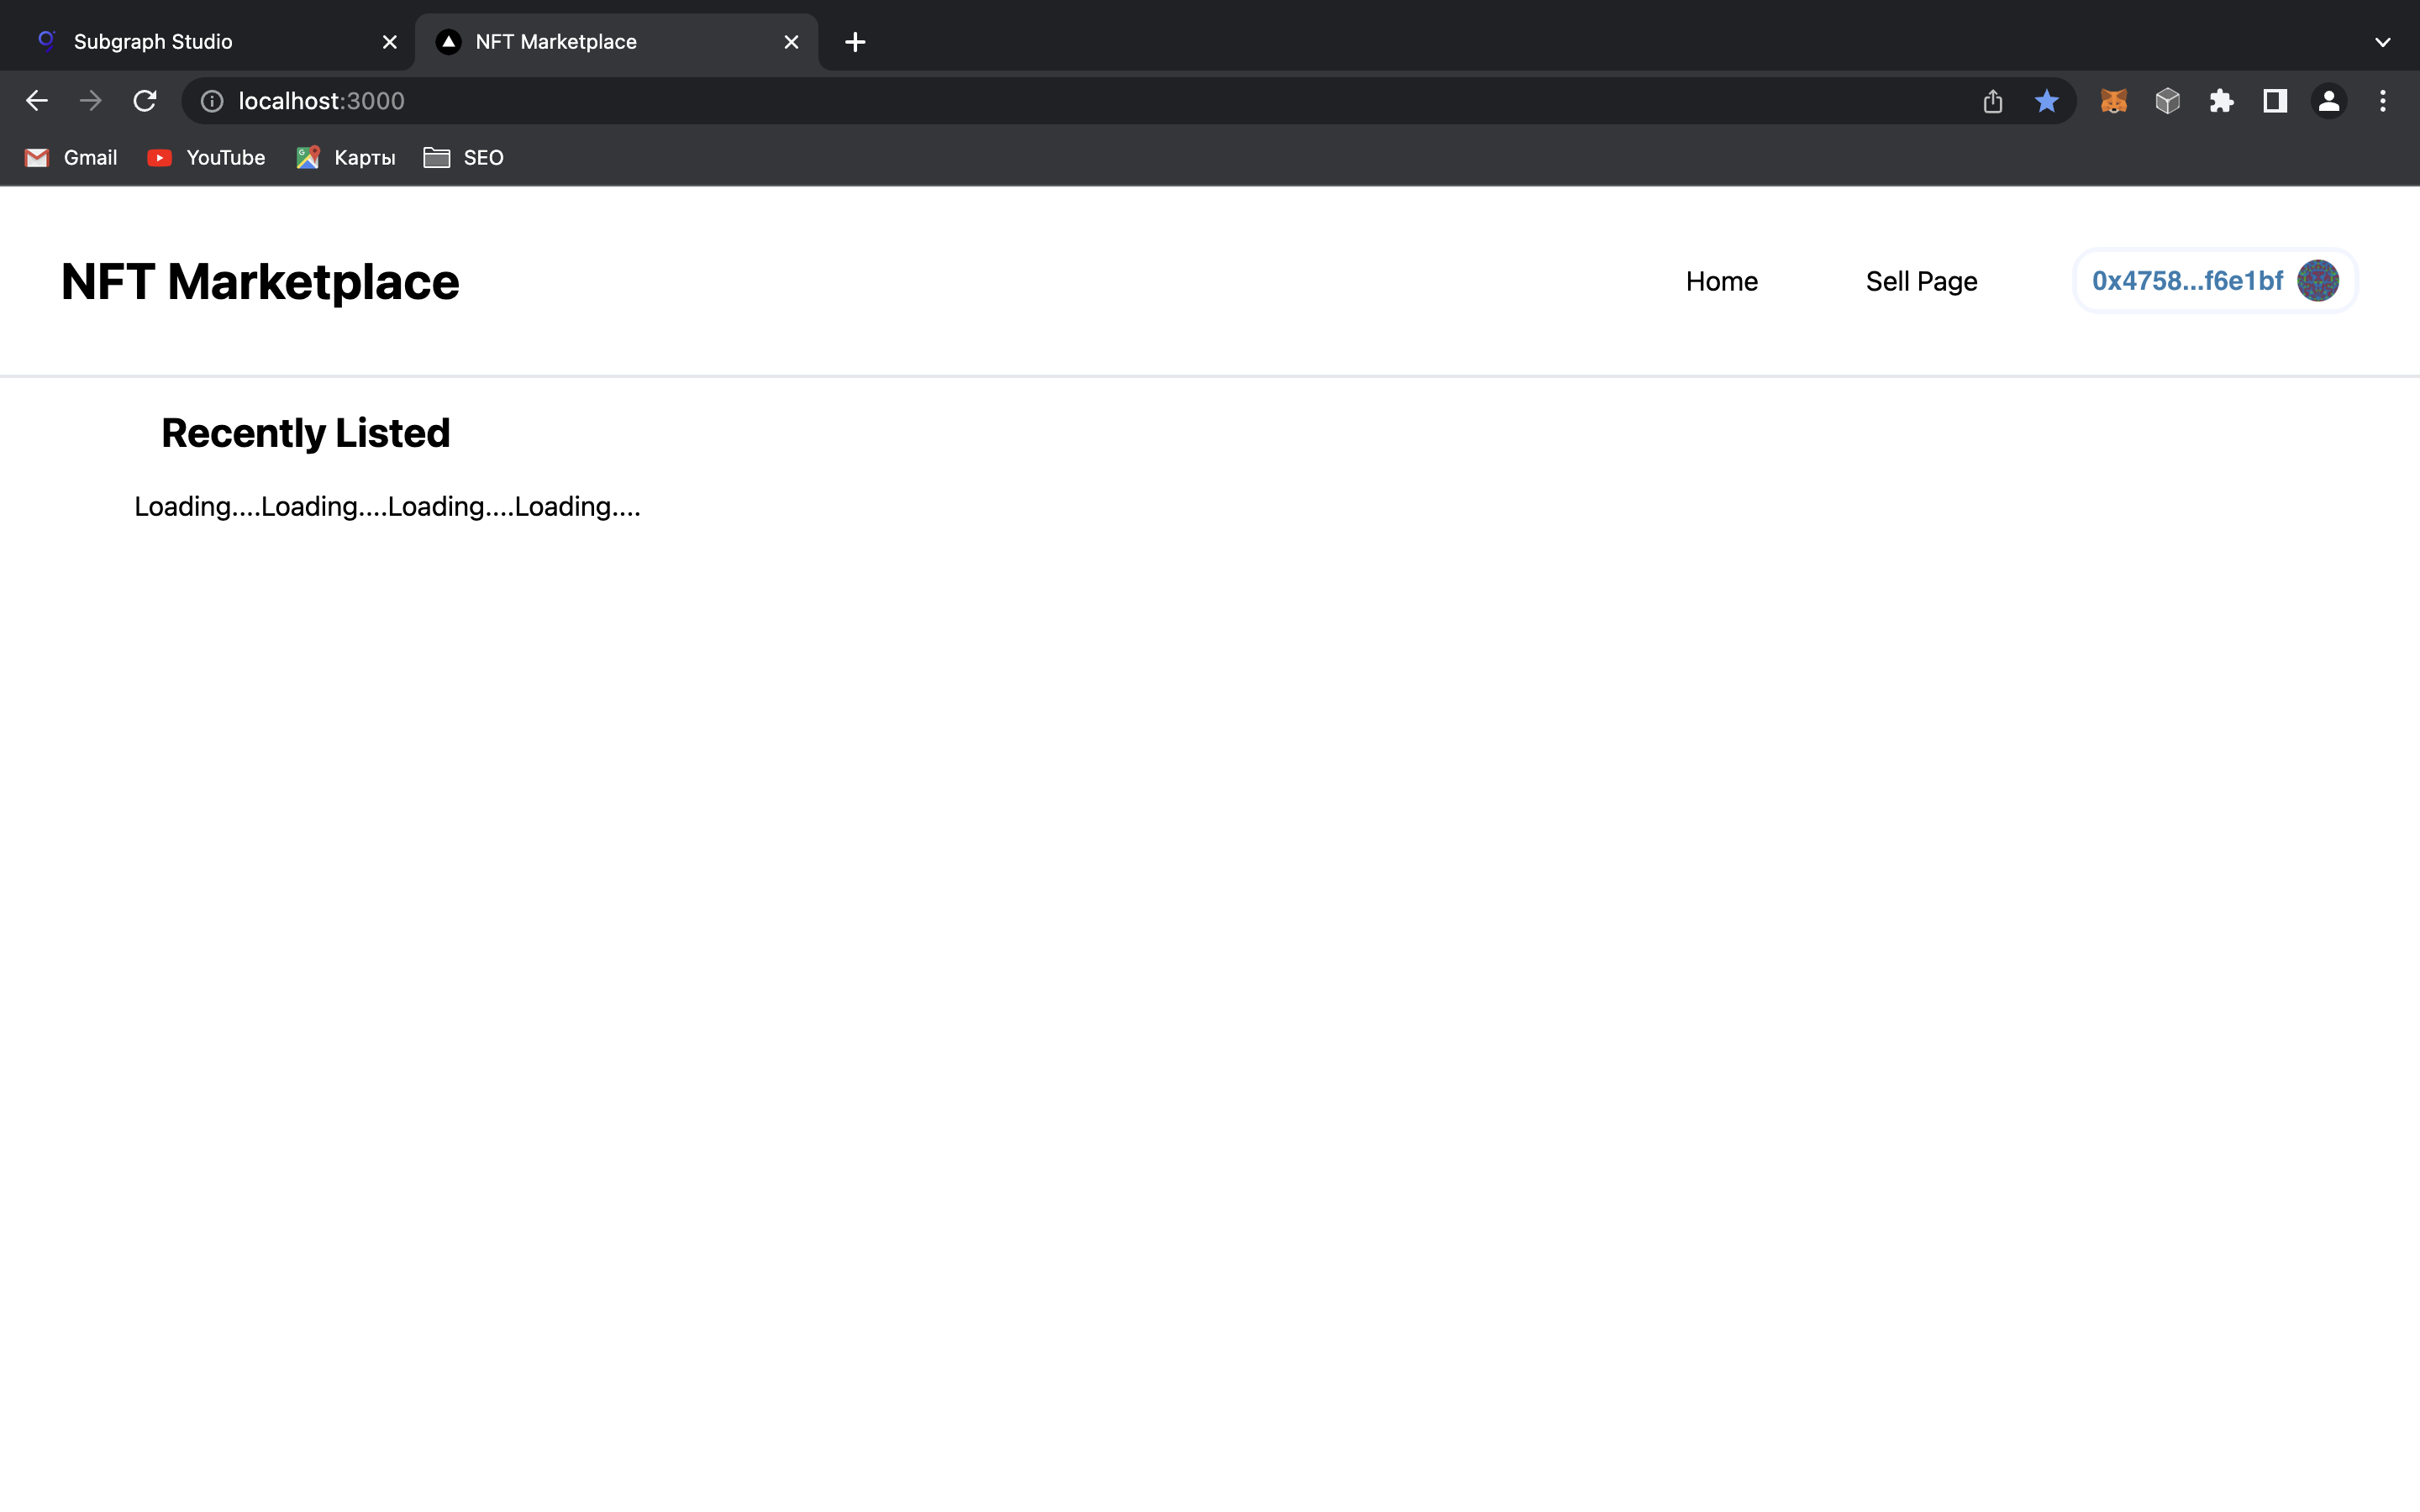The image size is (2420, 1512).
Task: Open the Карты maps bookmark
Action: click(x=346, y=158)
